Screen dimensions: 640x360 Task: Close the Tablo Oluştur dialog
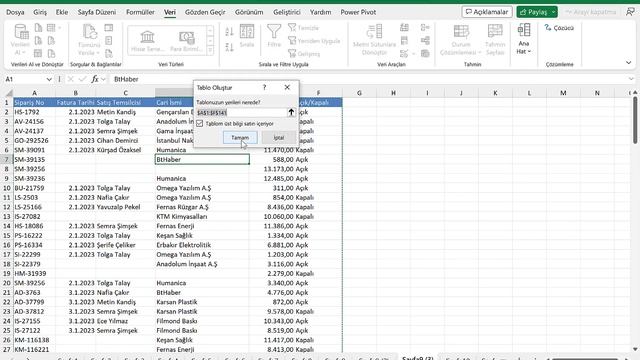tap(287, 87)
